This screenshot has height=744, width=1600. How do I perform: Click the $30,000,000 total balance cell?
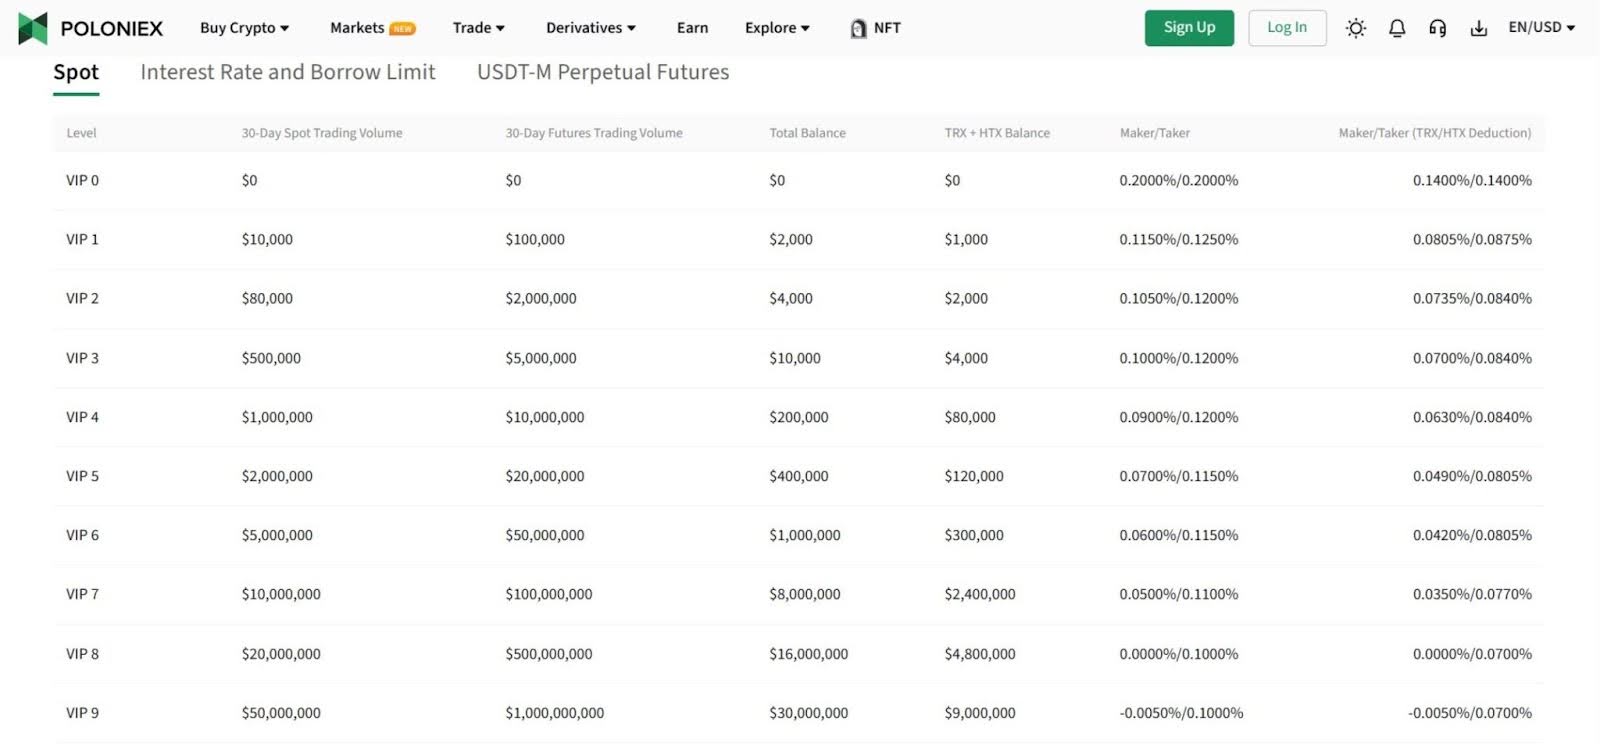click(x=809, y=713)
